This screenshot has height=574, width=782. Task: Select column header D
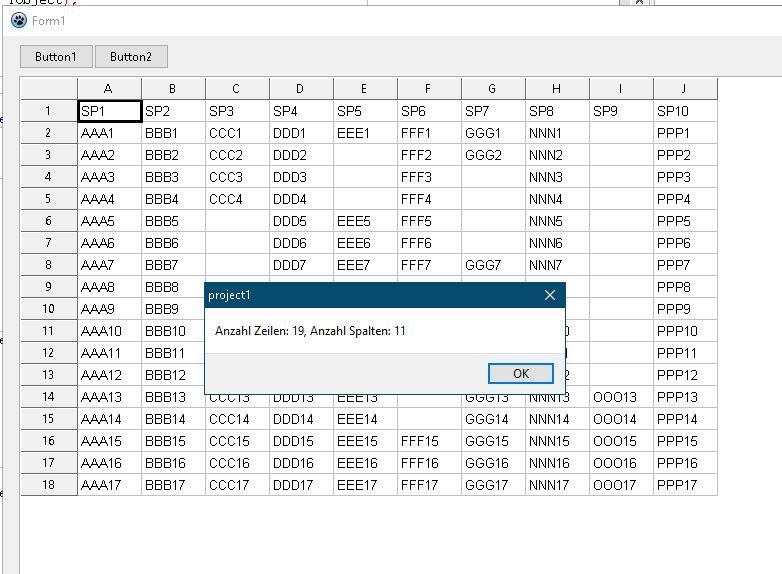tap(301, 89)
